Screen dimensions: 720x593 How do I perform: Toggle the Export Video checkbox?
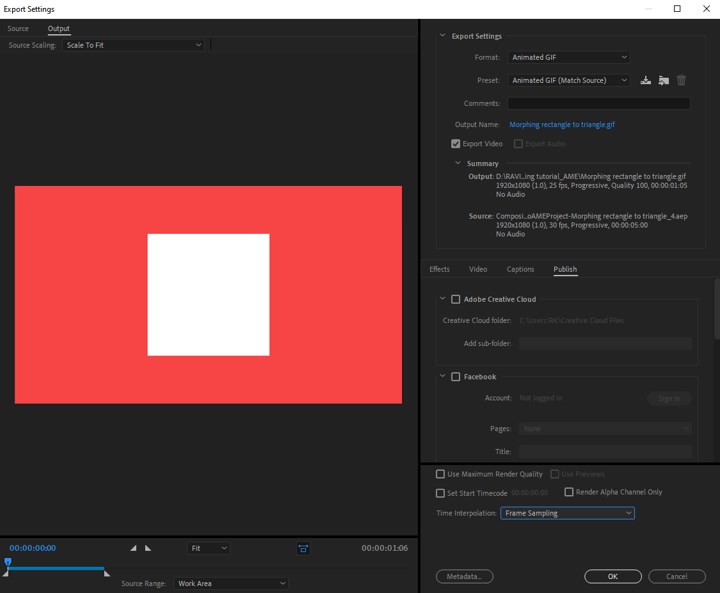456,144
